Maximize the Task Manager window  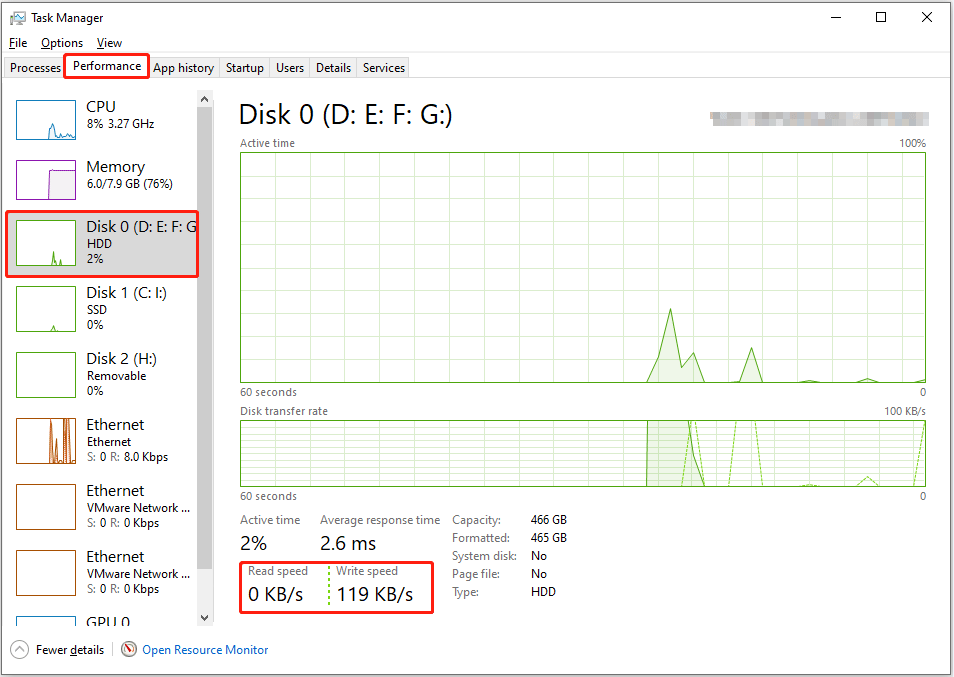click(x=881, y=18)
